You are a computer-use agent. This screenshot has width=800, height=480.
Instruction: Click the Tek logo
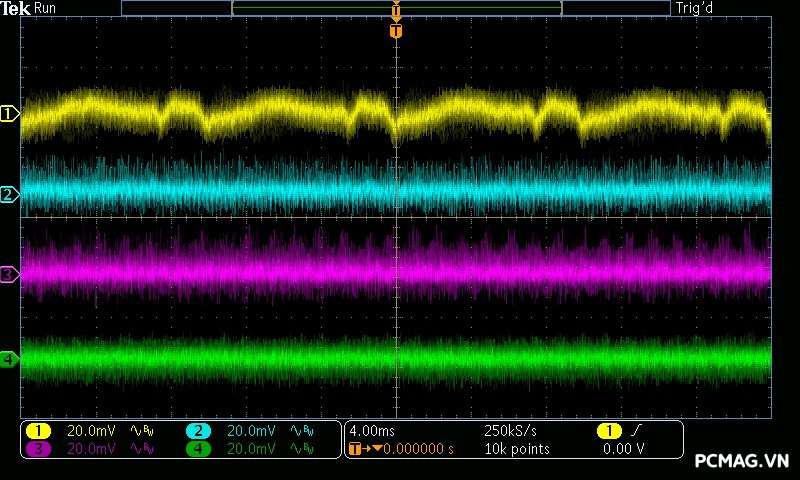pyautogui.click(x=16, y=8)
